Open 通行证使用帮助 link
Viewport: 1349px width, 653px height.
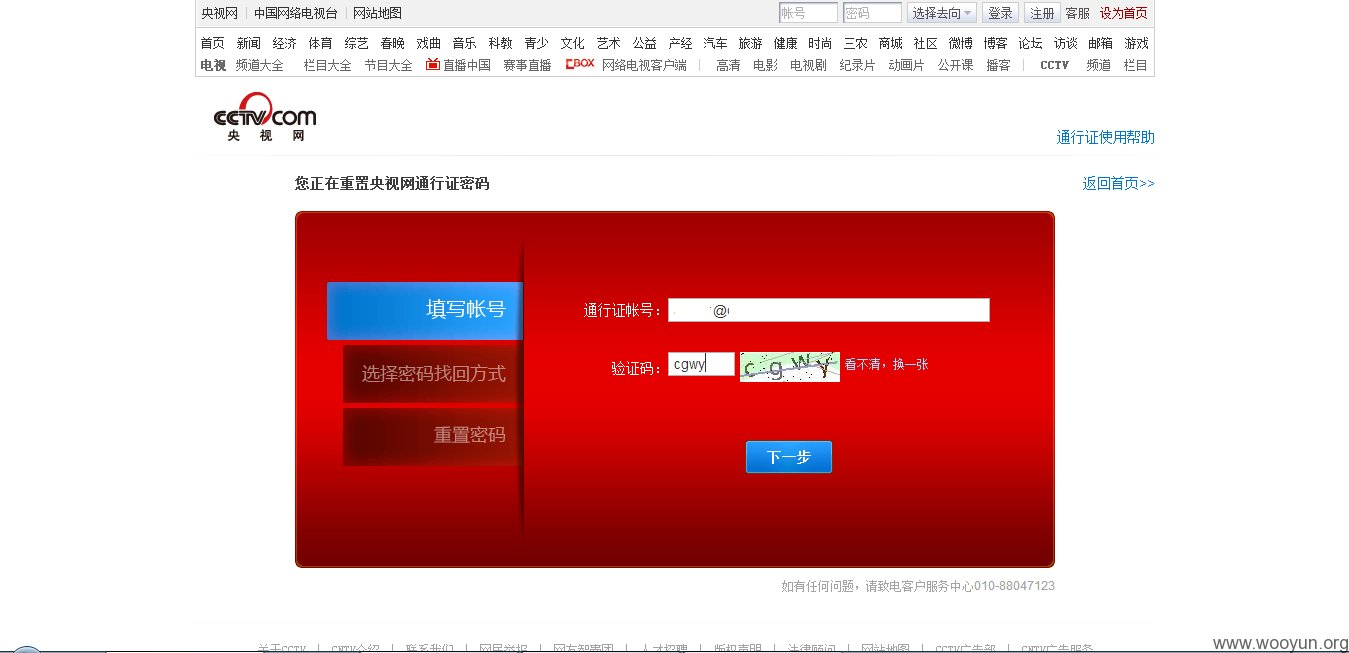coord(1105,137)
